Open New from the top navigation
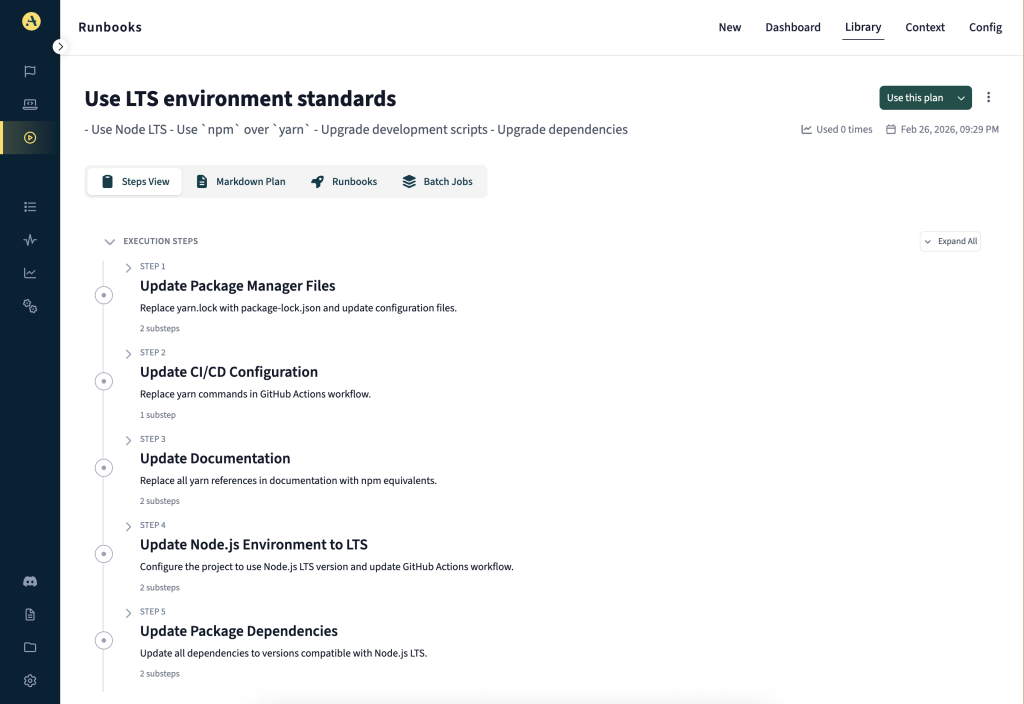 (x=729, y=27)
